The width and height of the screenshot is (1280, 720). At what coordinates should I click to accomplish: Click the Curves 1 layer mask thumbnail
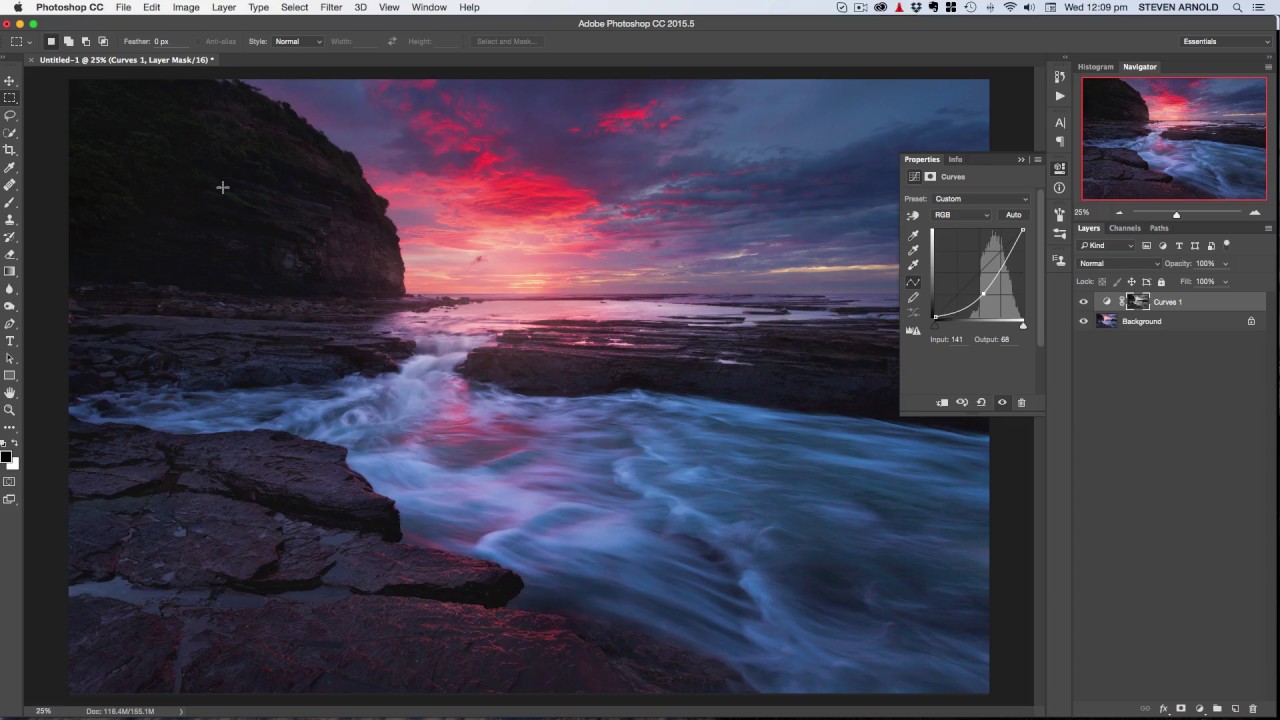pos(1138,302)
